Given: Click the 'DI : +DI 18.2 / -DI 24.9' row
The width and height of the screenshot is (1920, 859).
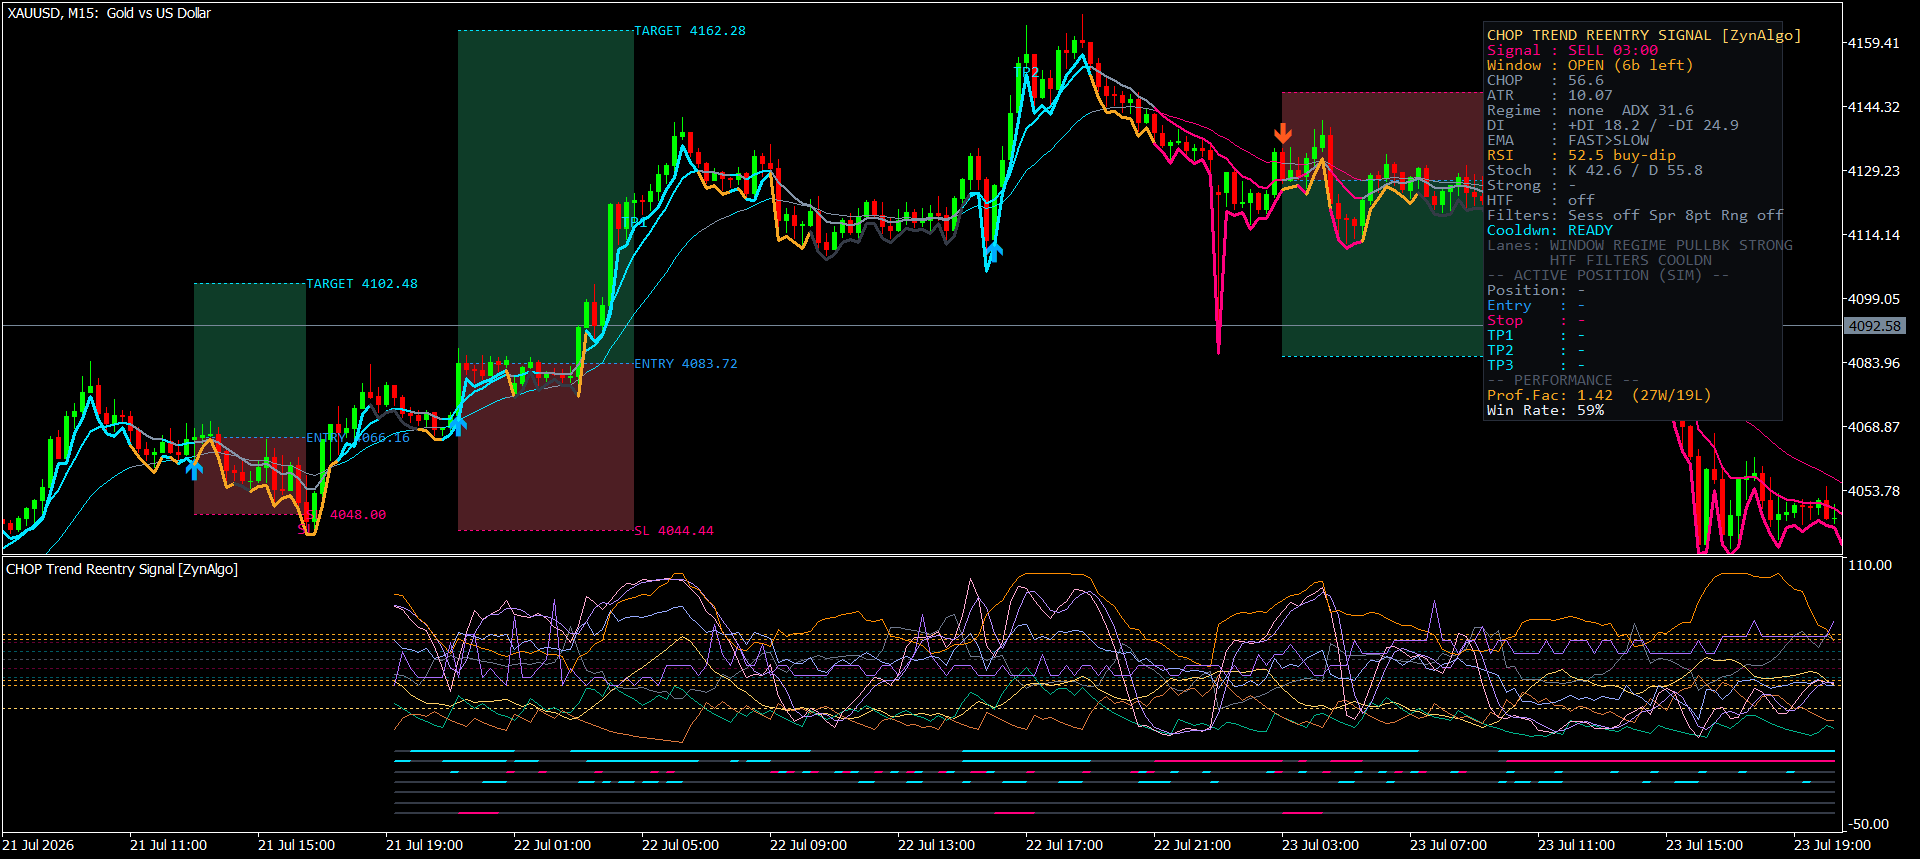Looking at the screenshot, I should (1612, 125).
